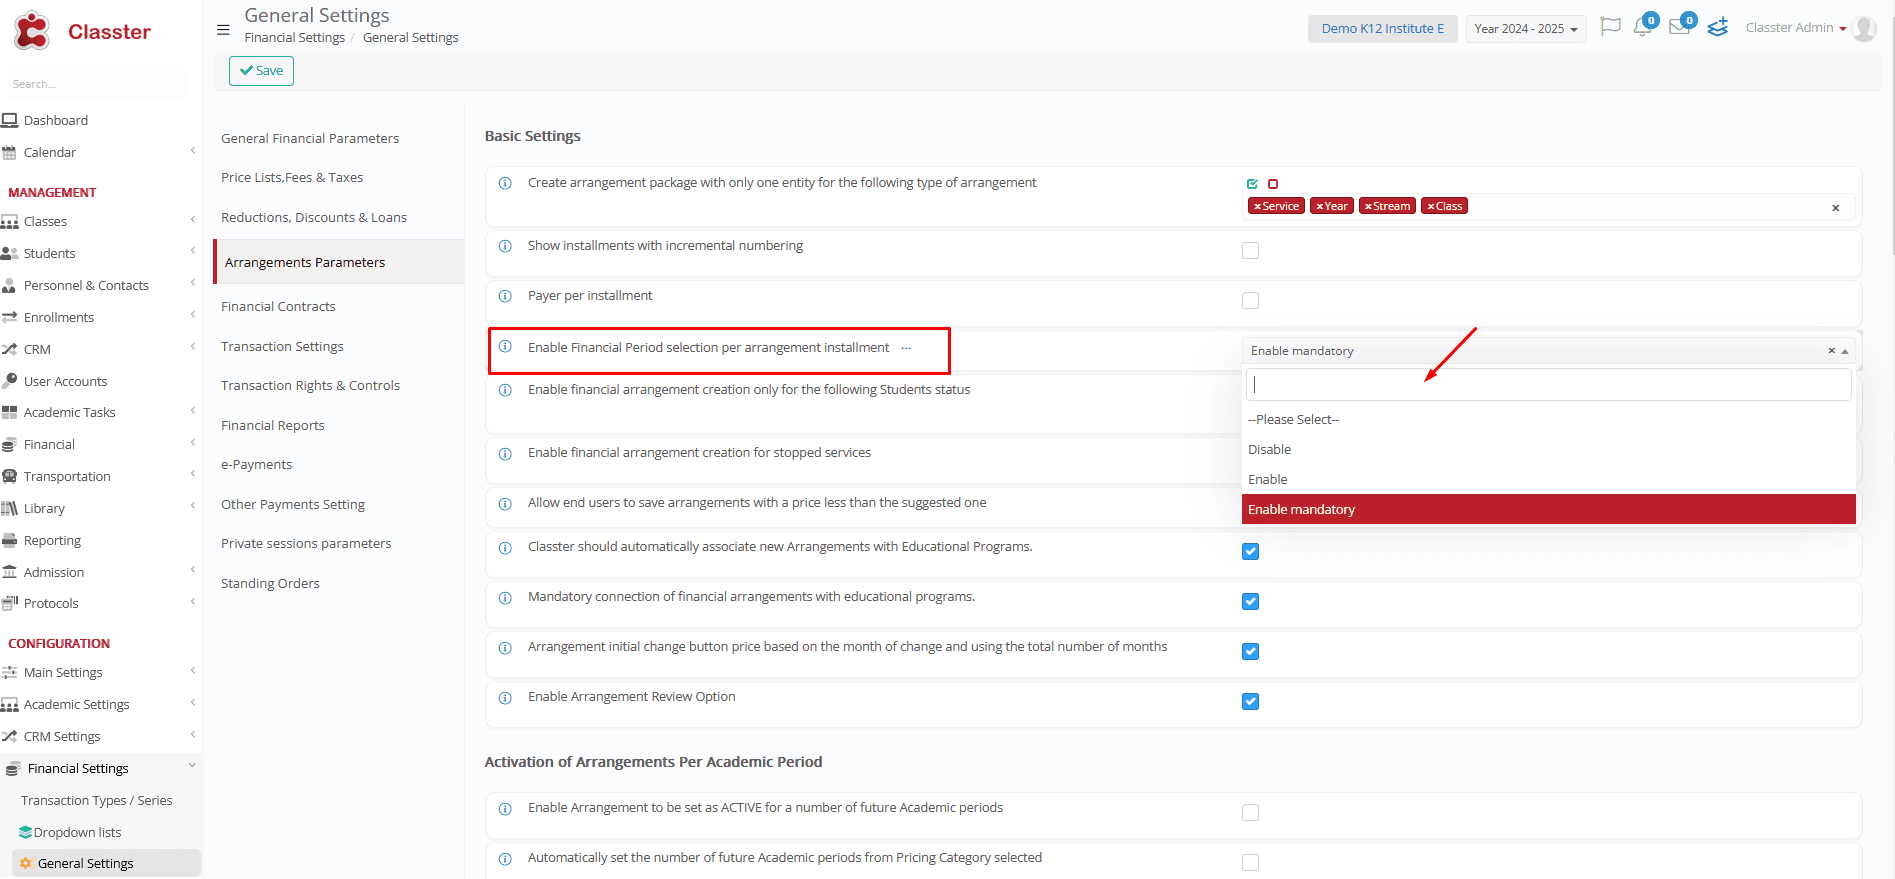Click Demo K12 Institute E button

[1383, 28]
